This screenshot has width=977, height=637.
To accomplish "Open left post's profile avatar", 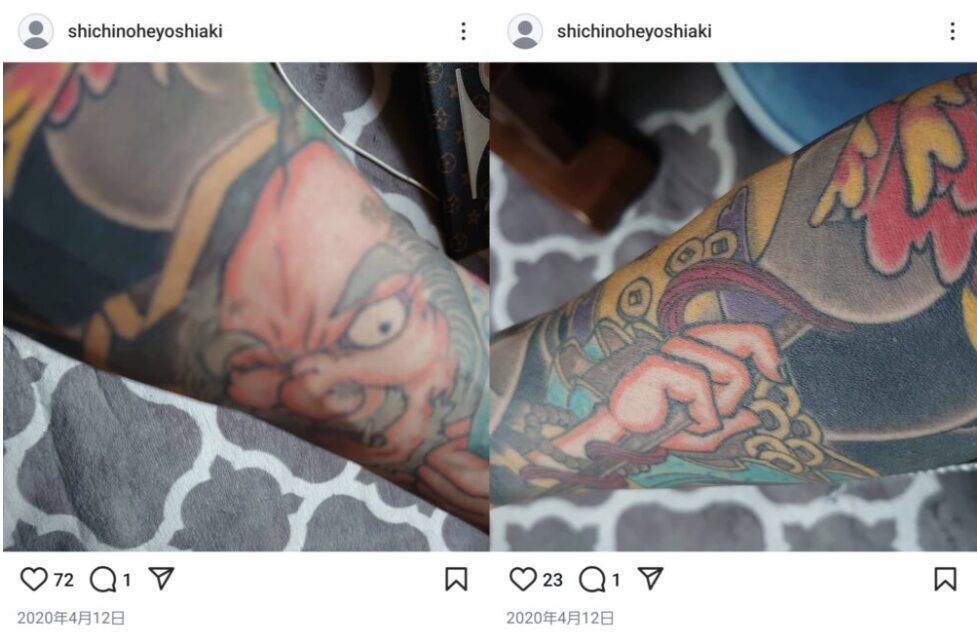I will click(x=36, y=31).
